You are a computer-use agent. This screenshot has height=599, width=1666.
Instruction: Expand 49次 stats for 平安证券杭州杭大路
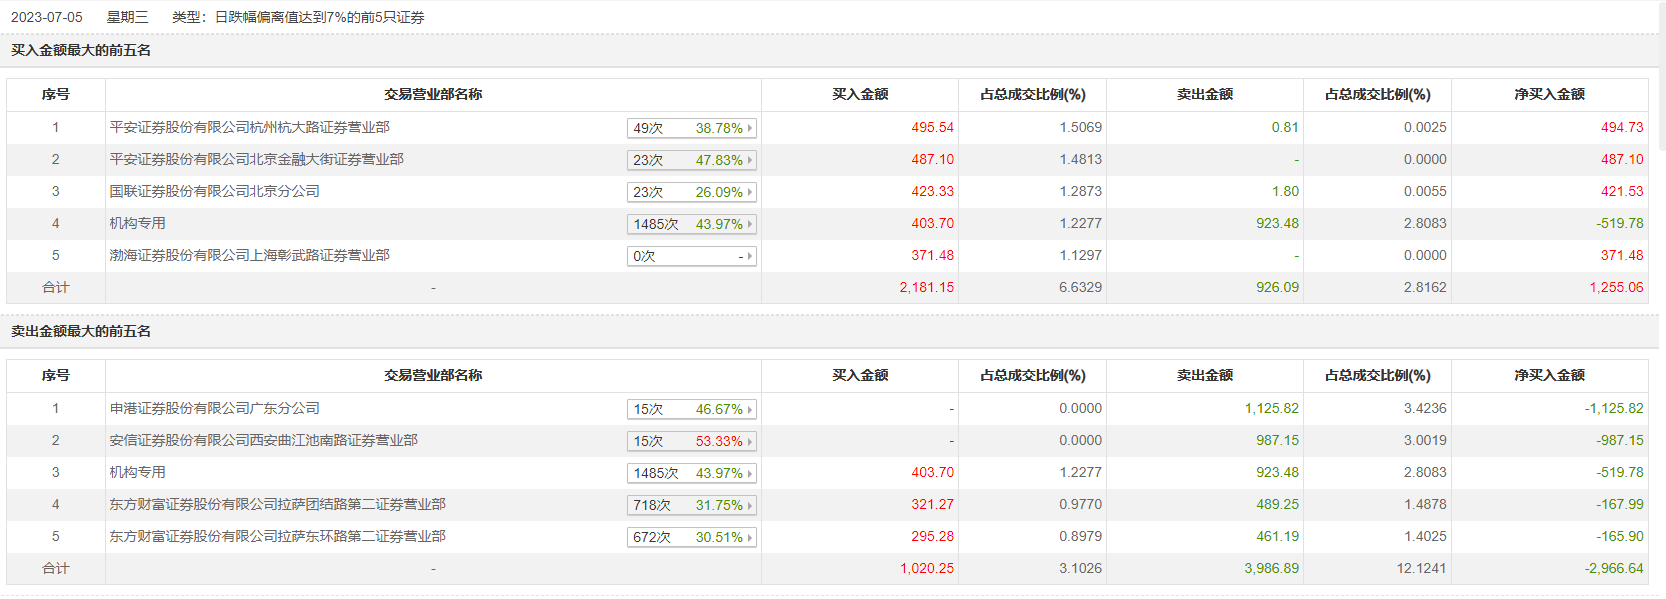691,128
